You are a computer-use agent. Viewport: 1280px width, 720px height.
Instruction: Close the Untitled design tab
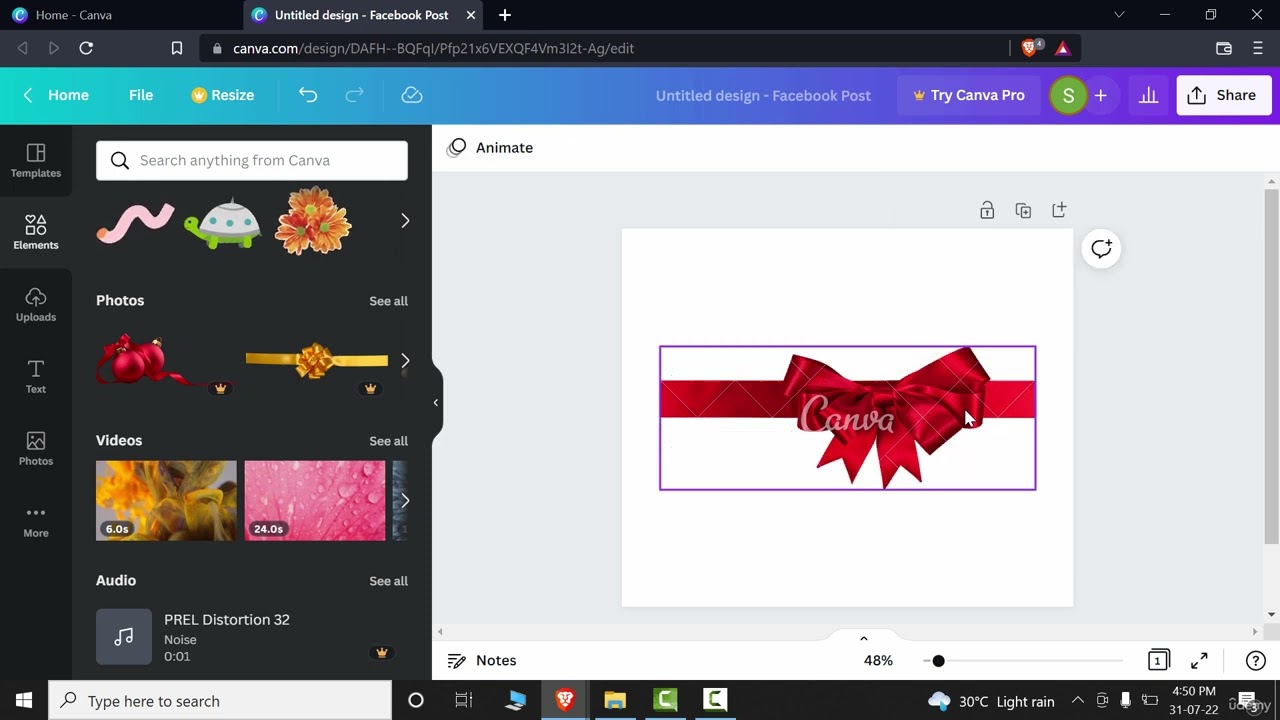pyautogui.click(x=471, y=15)
